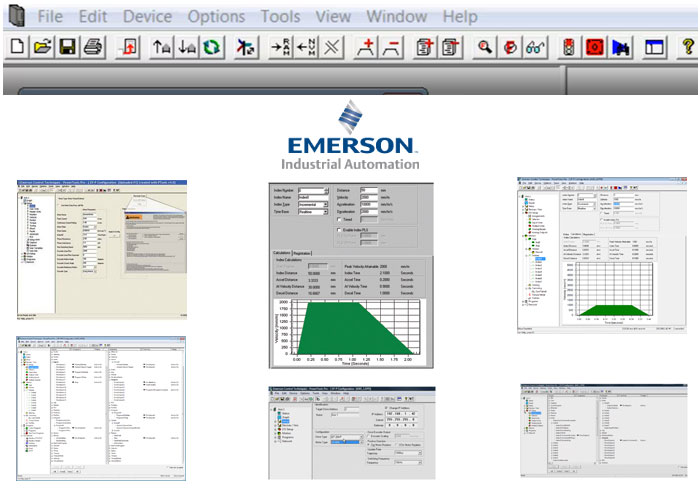Click the magnifying glass find icon
The height and width of the screenshot is (500, 700).
pyautogui.click(x=485, y=47)
